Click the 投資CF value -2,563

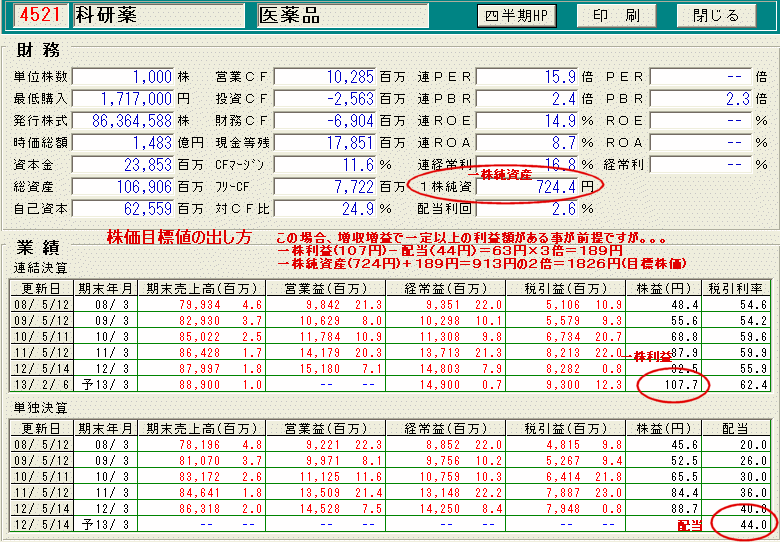(325, 99)
